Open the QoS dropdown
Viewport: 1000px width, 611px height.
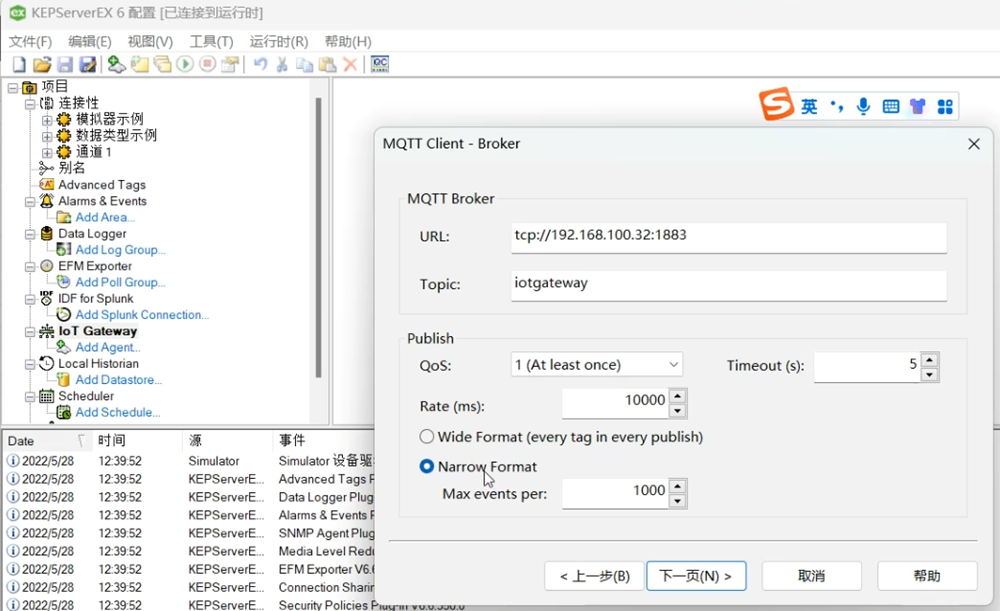(x=596, y=365)
